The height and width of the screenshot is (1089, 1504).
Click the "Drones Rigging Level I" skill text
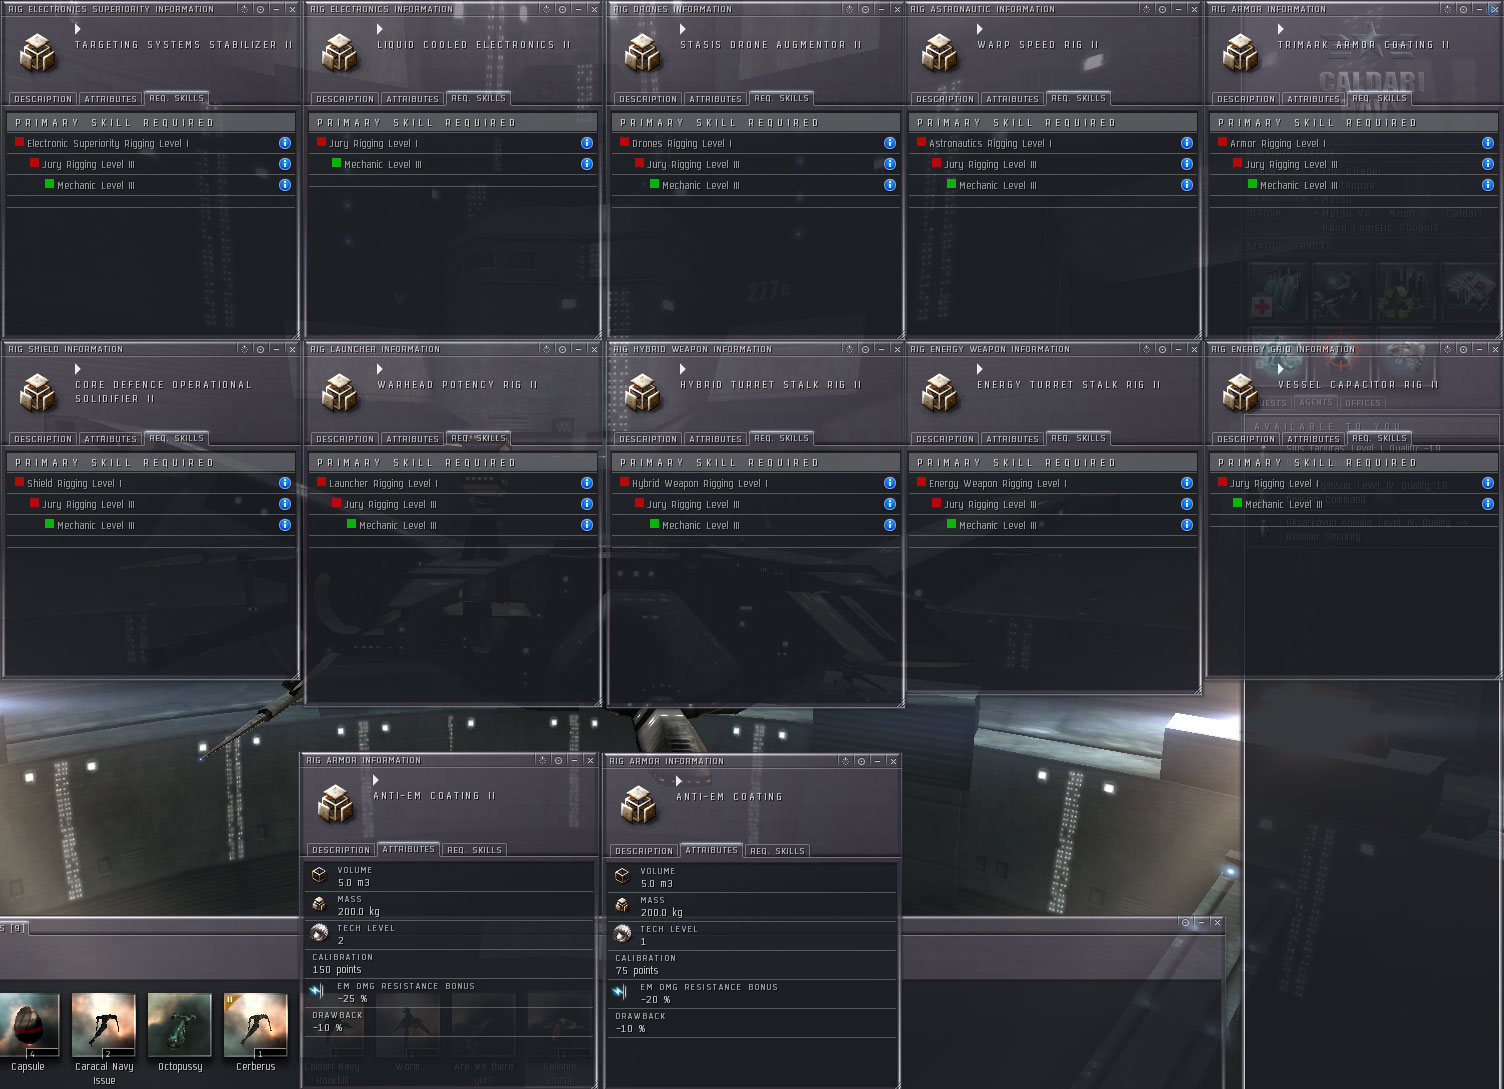click(682, 144)
